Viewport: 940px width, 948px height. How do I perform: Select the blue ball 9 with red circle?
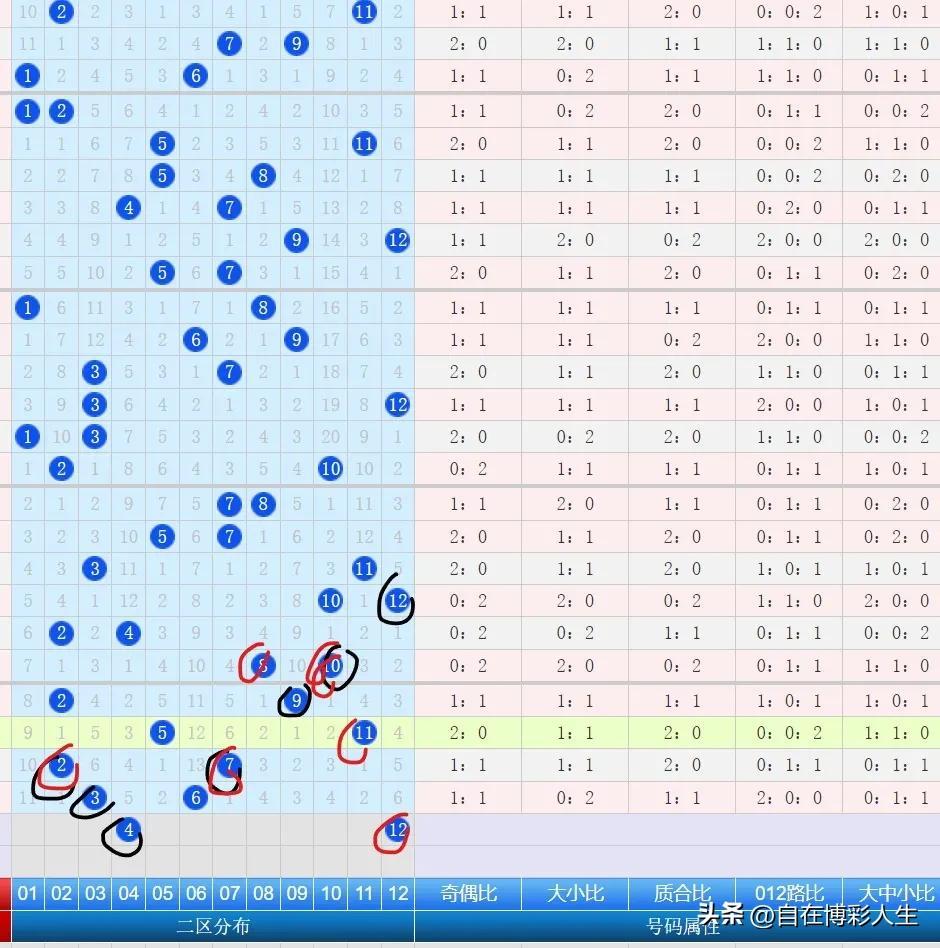pos(296,701)
